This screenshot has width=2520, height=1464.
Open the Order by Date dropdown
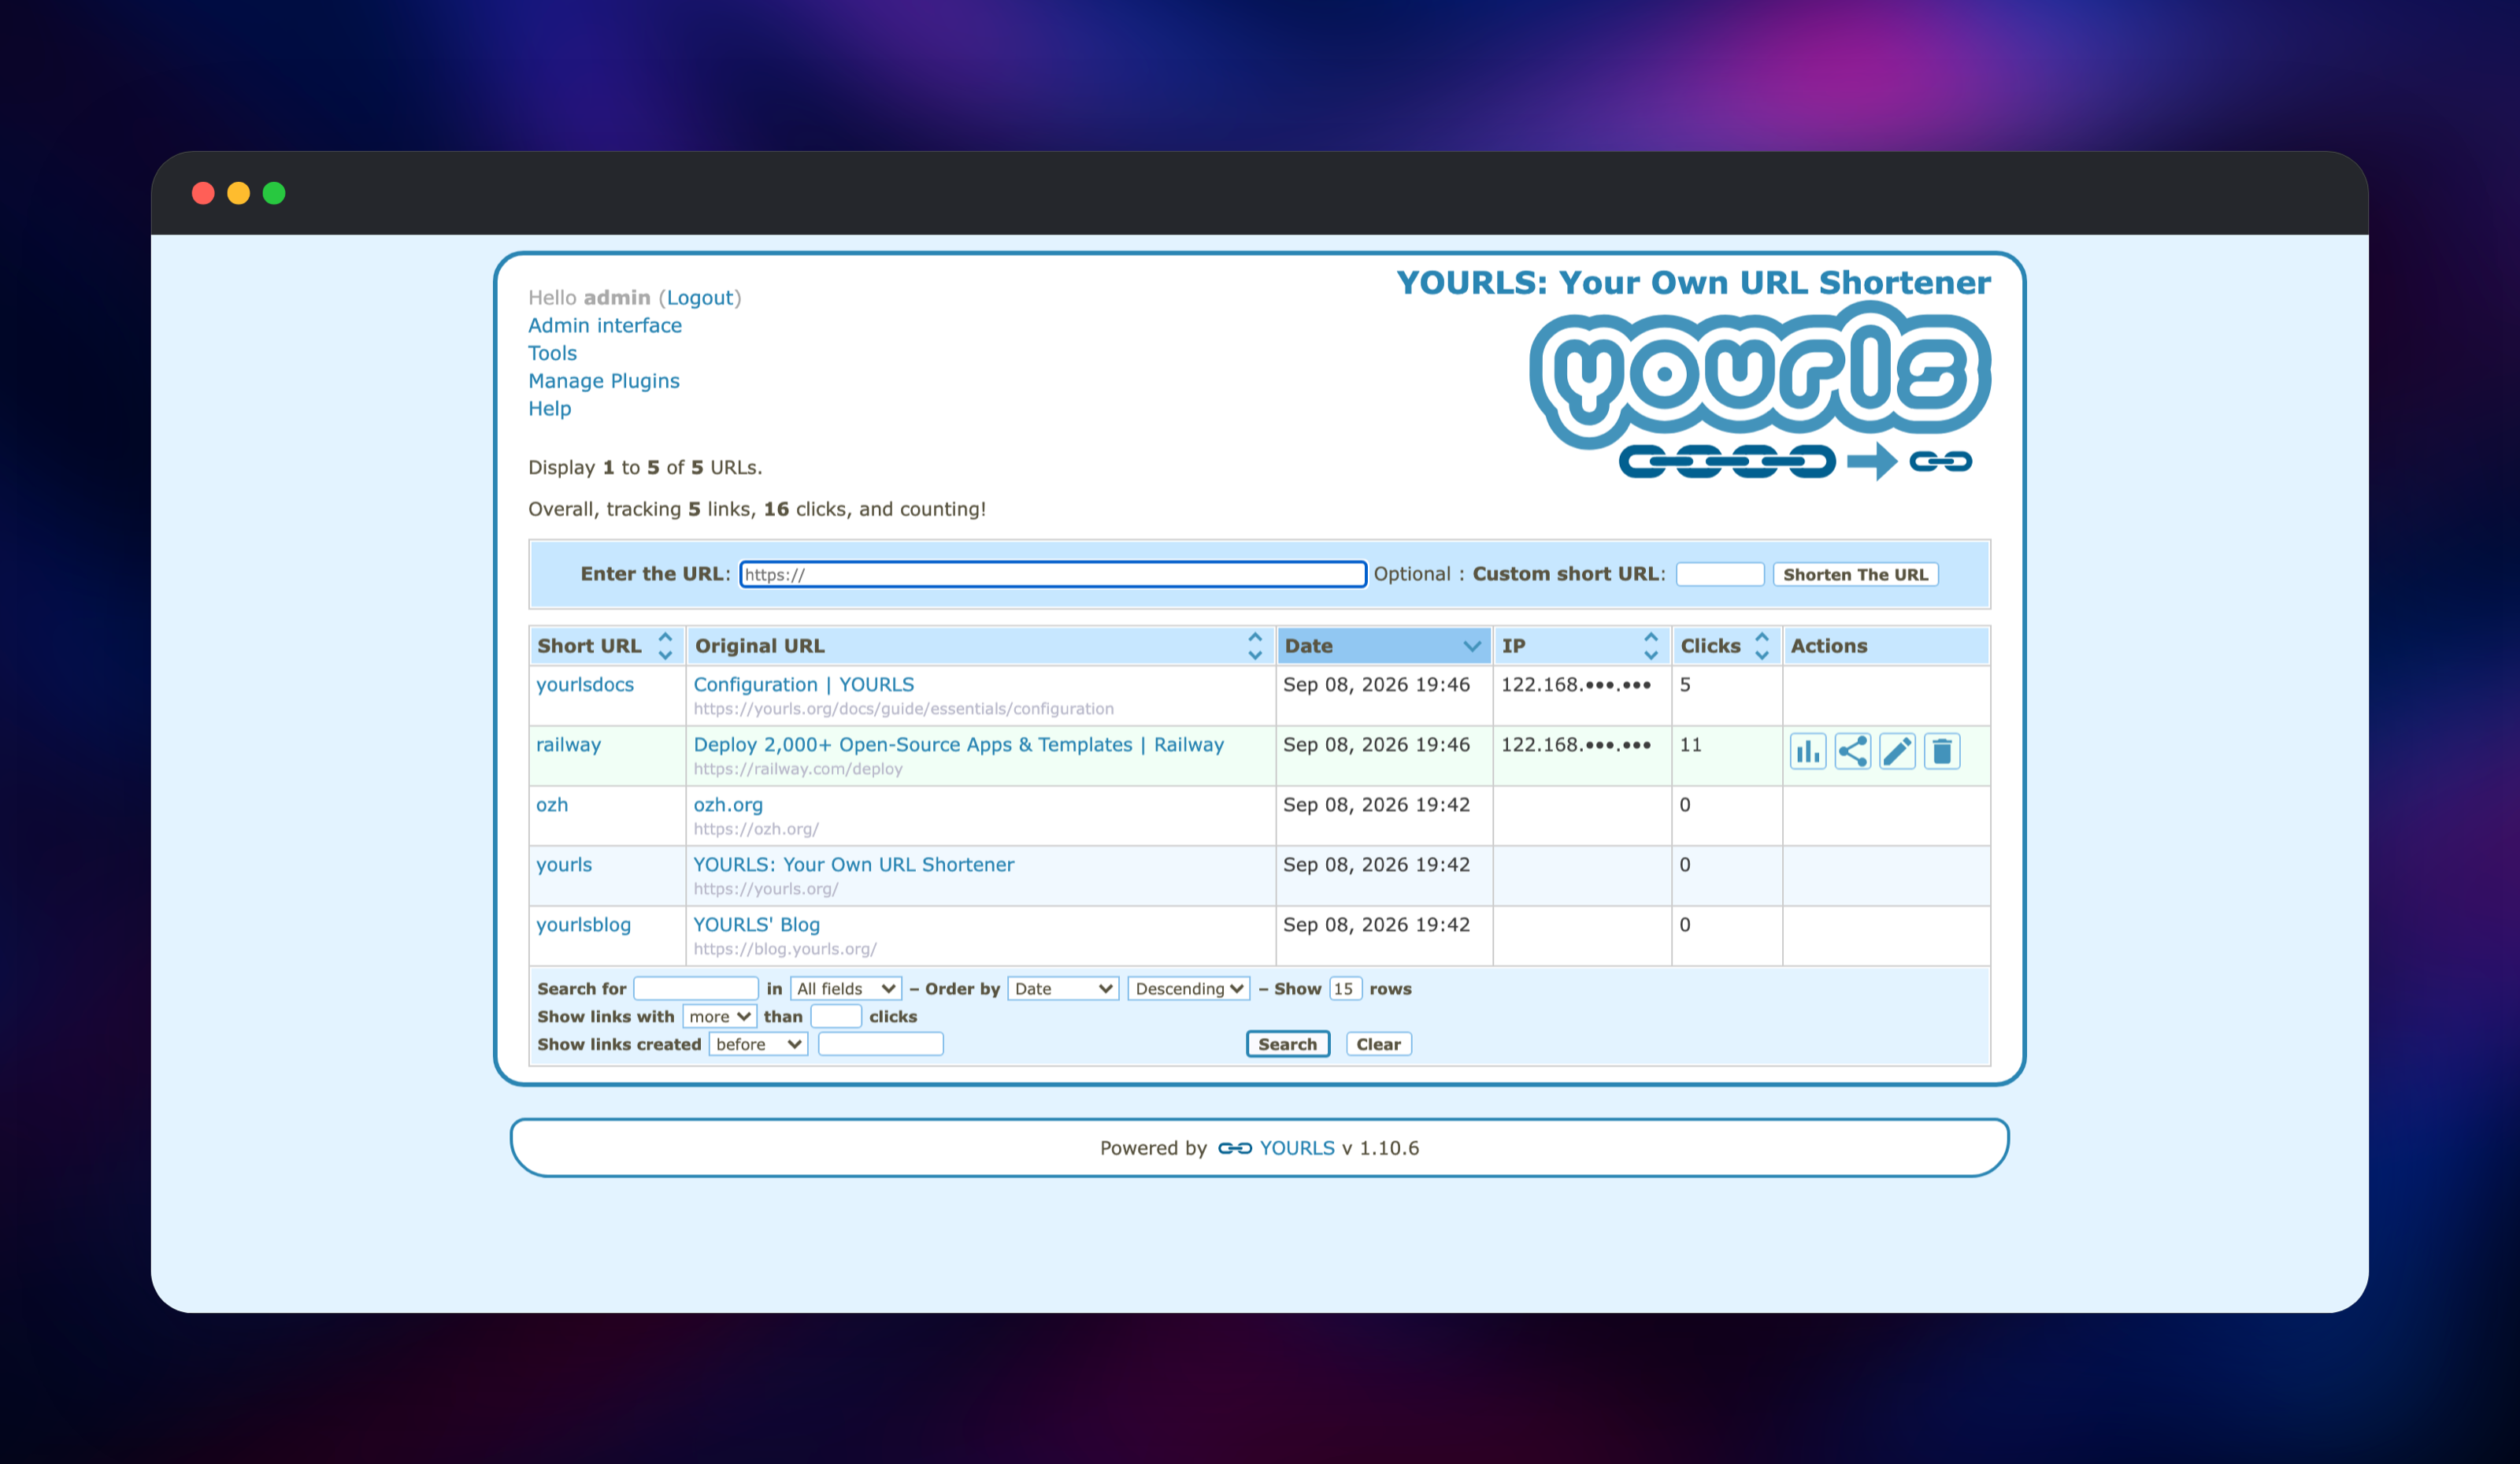tap(1063, 988)
